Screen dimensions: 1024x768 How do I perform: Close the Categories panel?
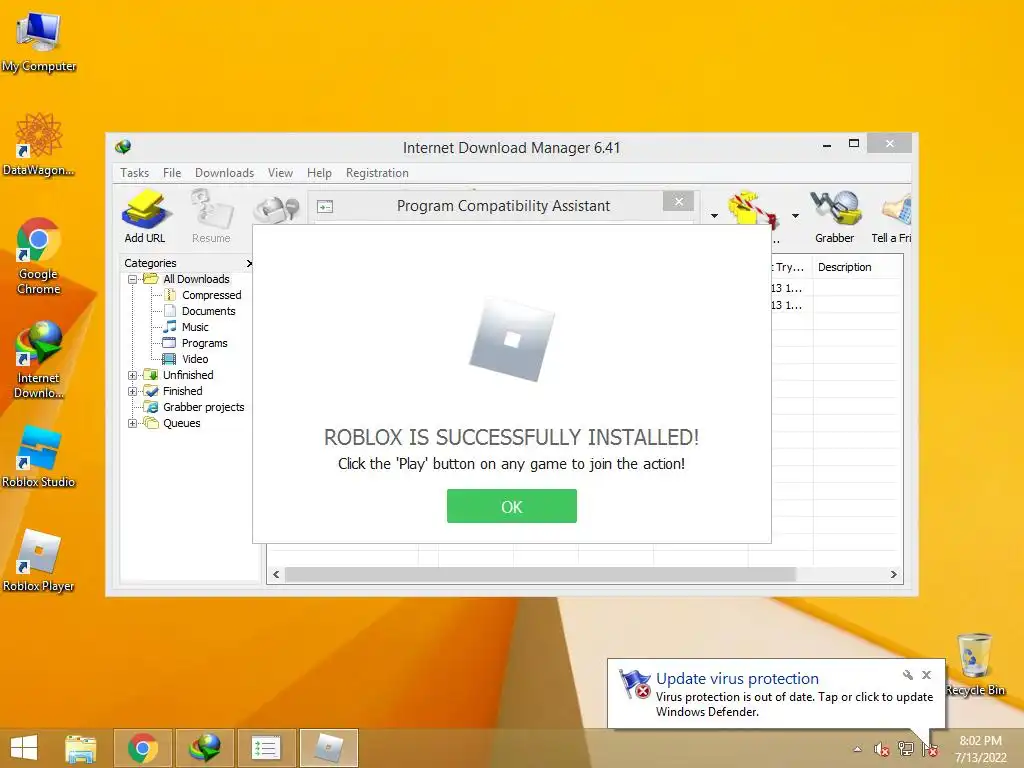tap(249, 263)
